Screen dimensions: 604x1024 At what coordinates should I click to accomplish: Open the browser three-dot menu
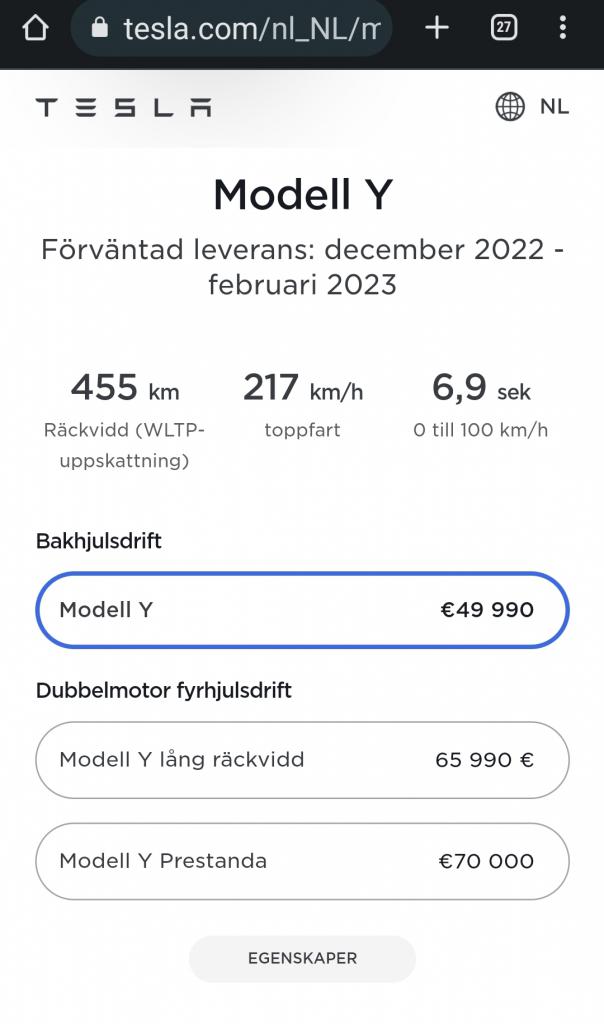click(563, 28)
